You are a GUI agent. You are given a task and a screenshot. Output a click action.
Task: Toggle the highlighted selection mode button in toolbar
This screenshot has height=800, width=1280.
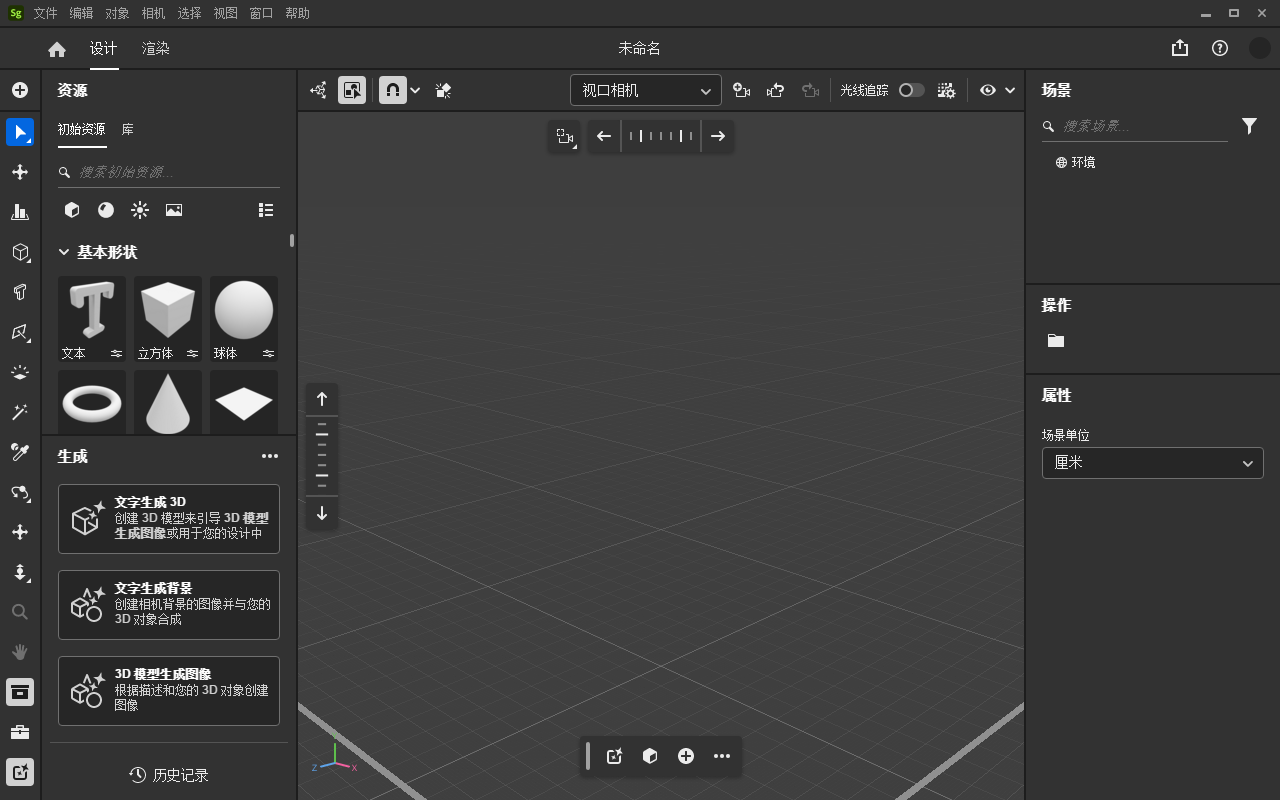tap(352, 90)
